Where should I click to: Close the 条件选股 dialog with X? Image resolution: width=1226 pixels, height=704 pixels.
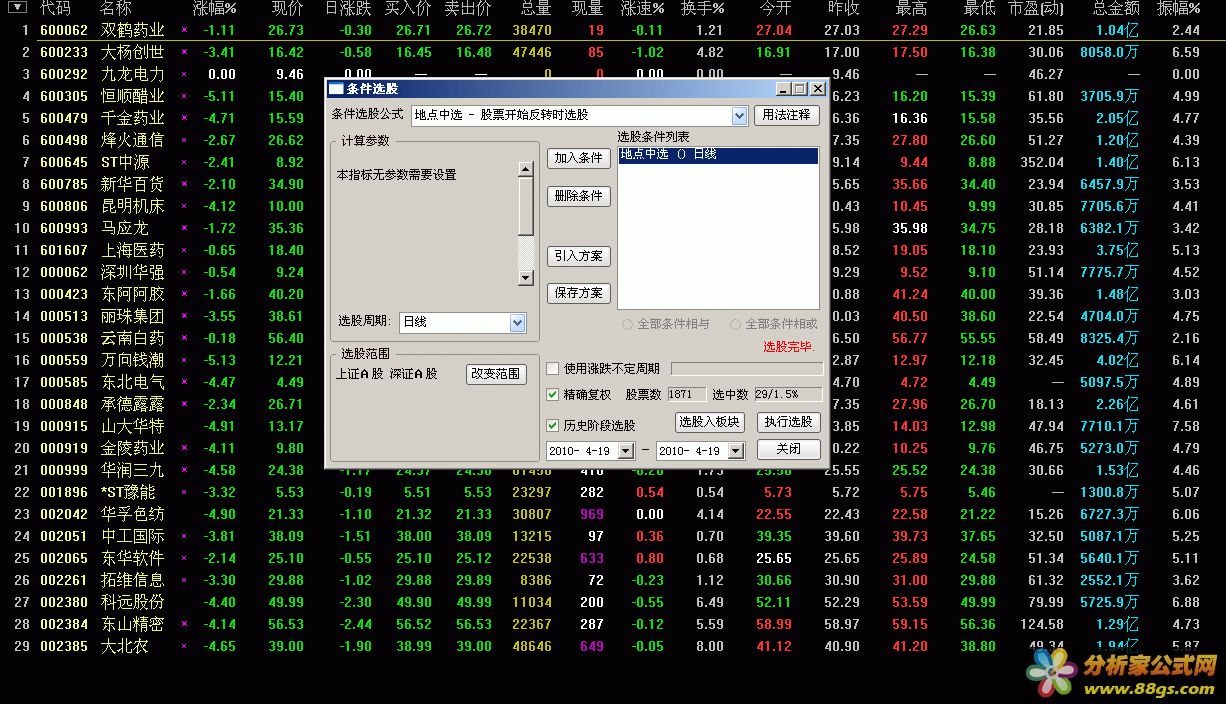[818, 89]
